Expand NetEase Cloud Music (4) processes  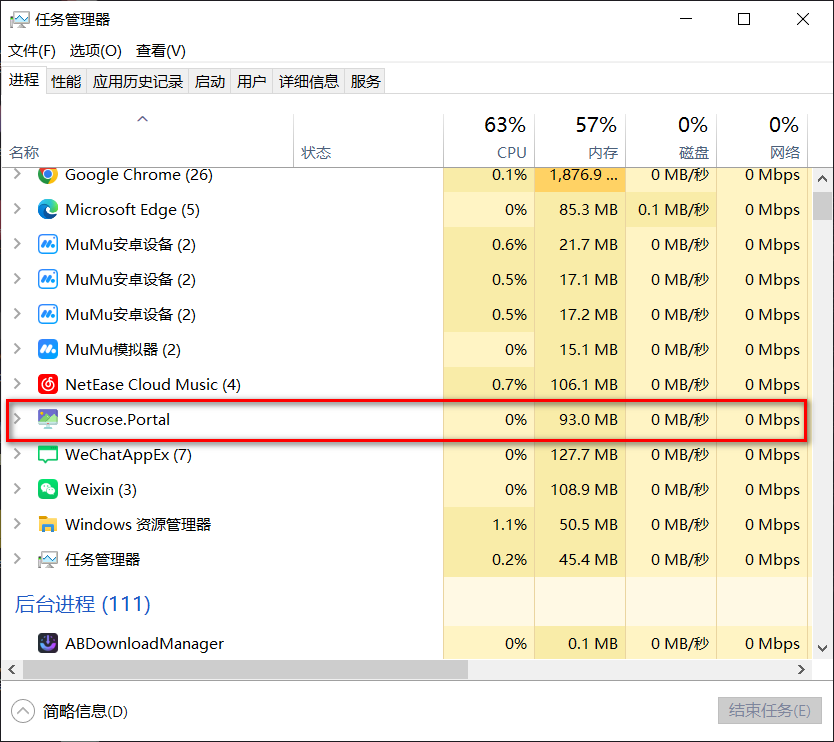point(17,383)
